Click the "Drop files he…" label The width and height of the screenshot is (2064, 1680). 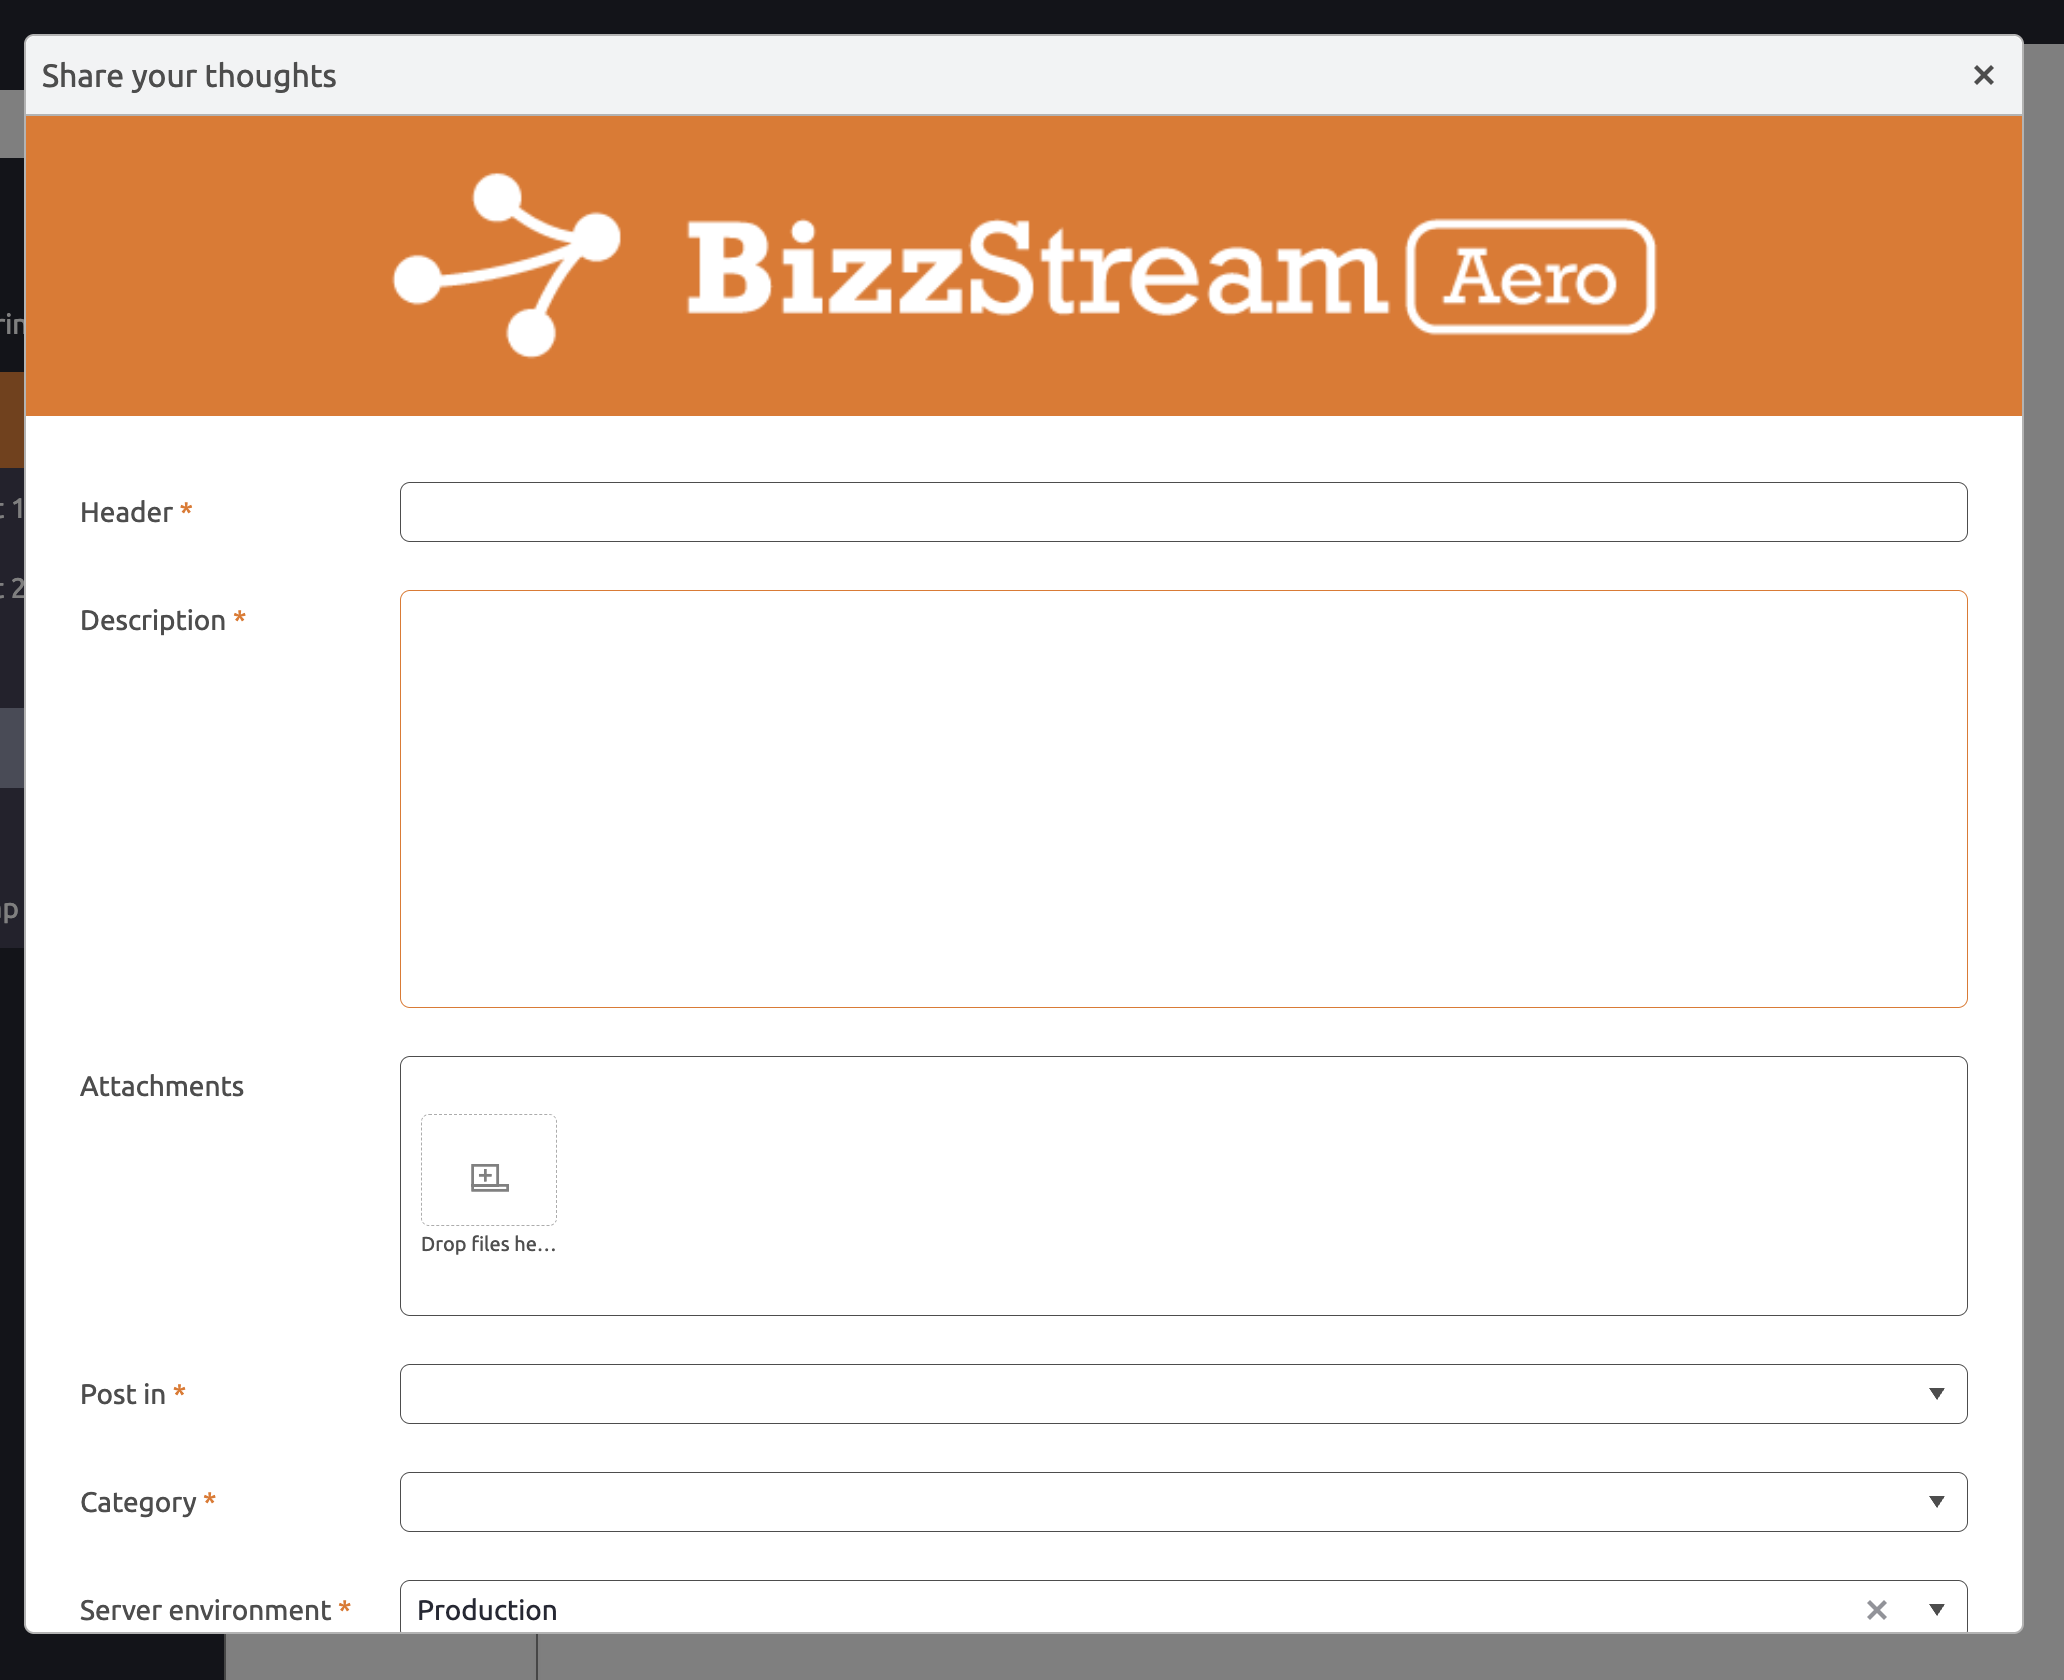pos(488,1244)
